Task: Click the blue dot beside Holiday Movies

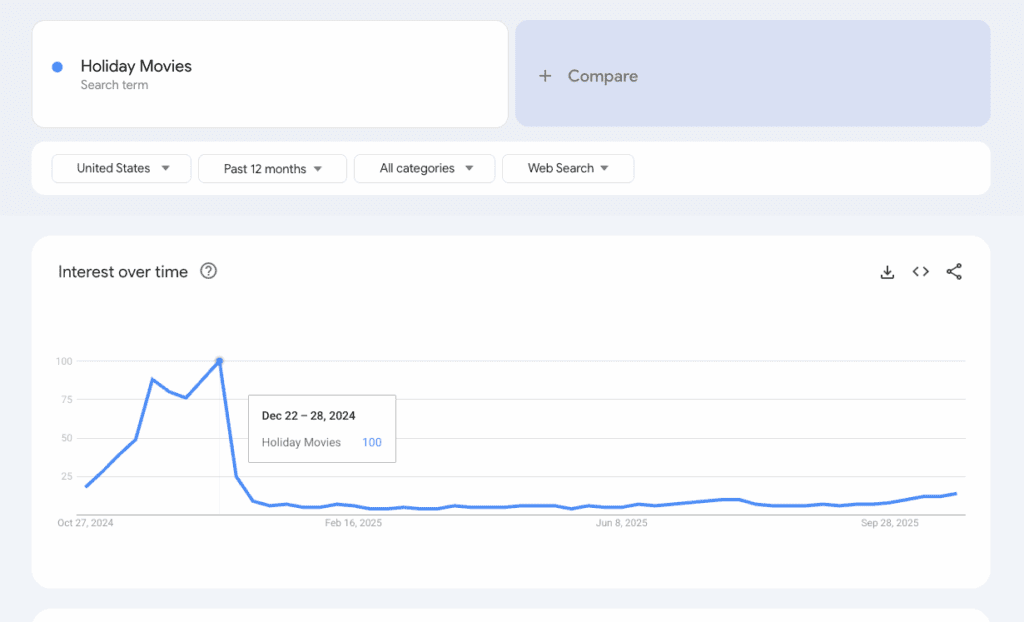Action: (57, 67)
